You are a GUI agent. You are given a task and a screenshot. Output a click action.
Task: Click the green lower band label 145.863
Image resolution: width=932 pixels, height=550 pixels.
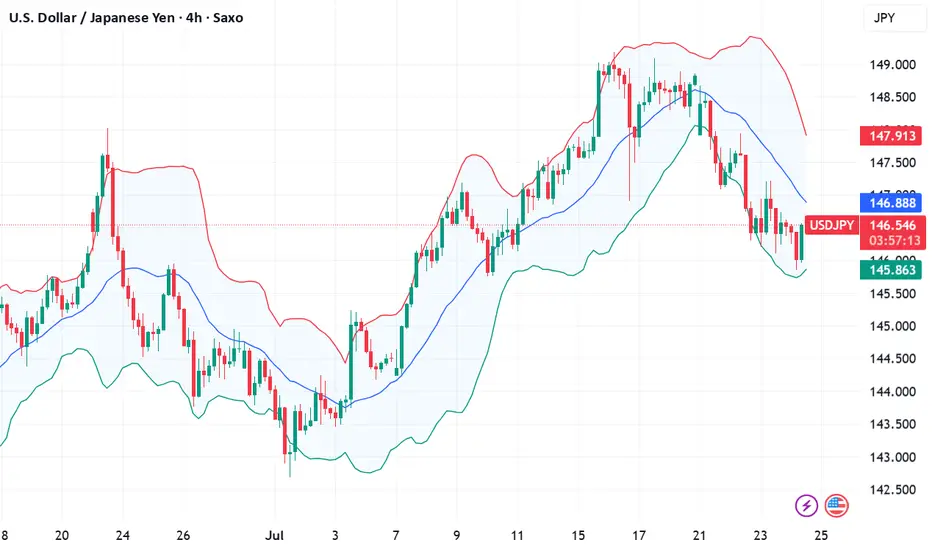tap(891, 270)
